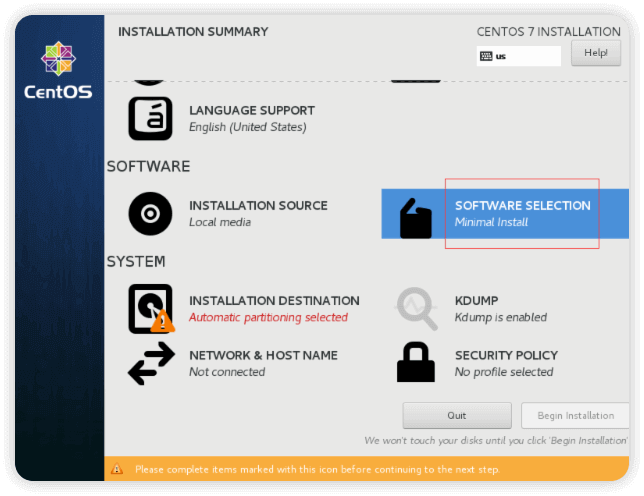Image resolution: width=644 pixels, height=496 pixels.
Task: Click Minimal Install status text
Action: pos(491,222)
